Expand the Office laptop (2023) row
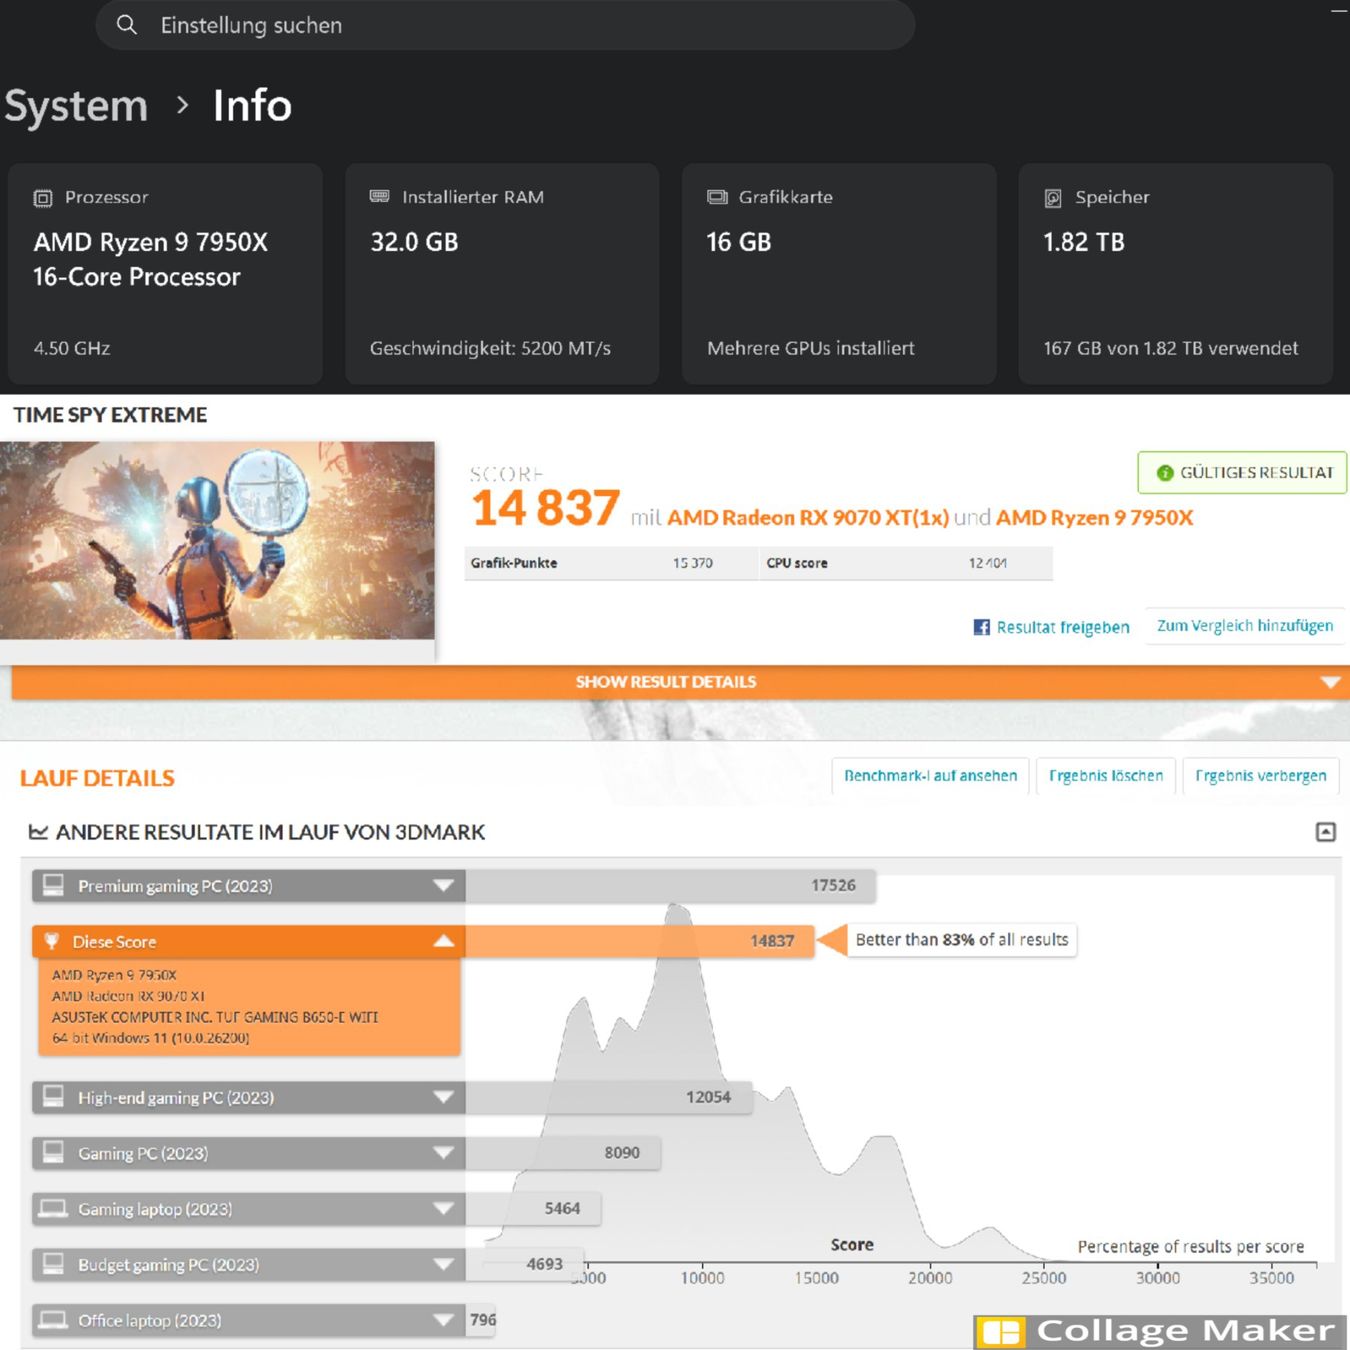1350x1350 pixels. [x=444, y=1320]
